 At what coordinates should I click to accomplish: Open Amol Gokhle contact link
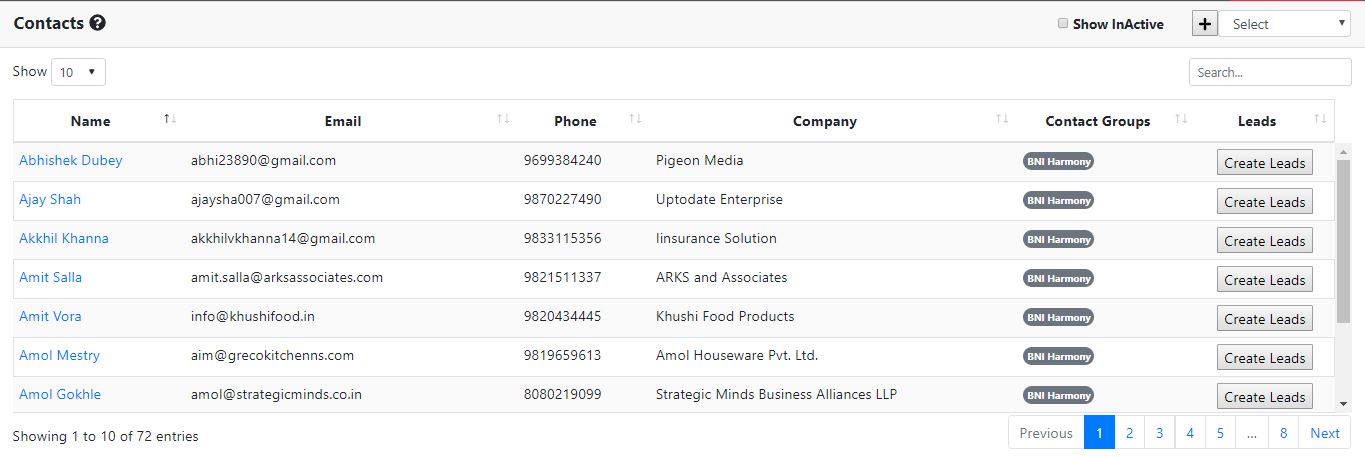click(x=60, y=394)
